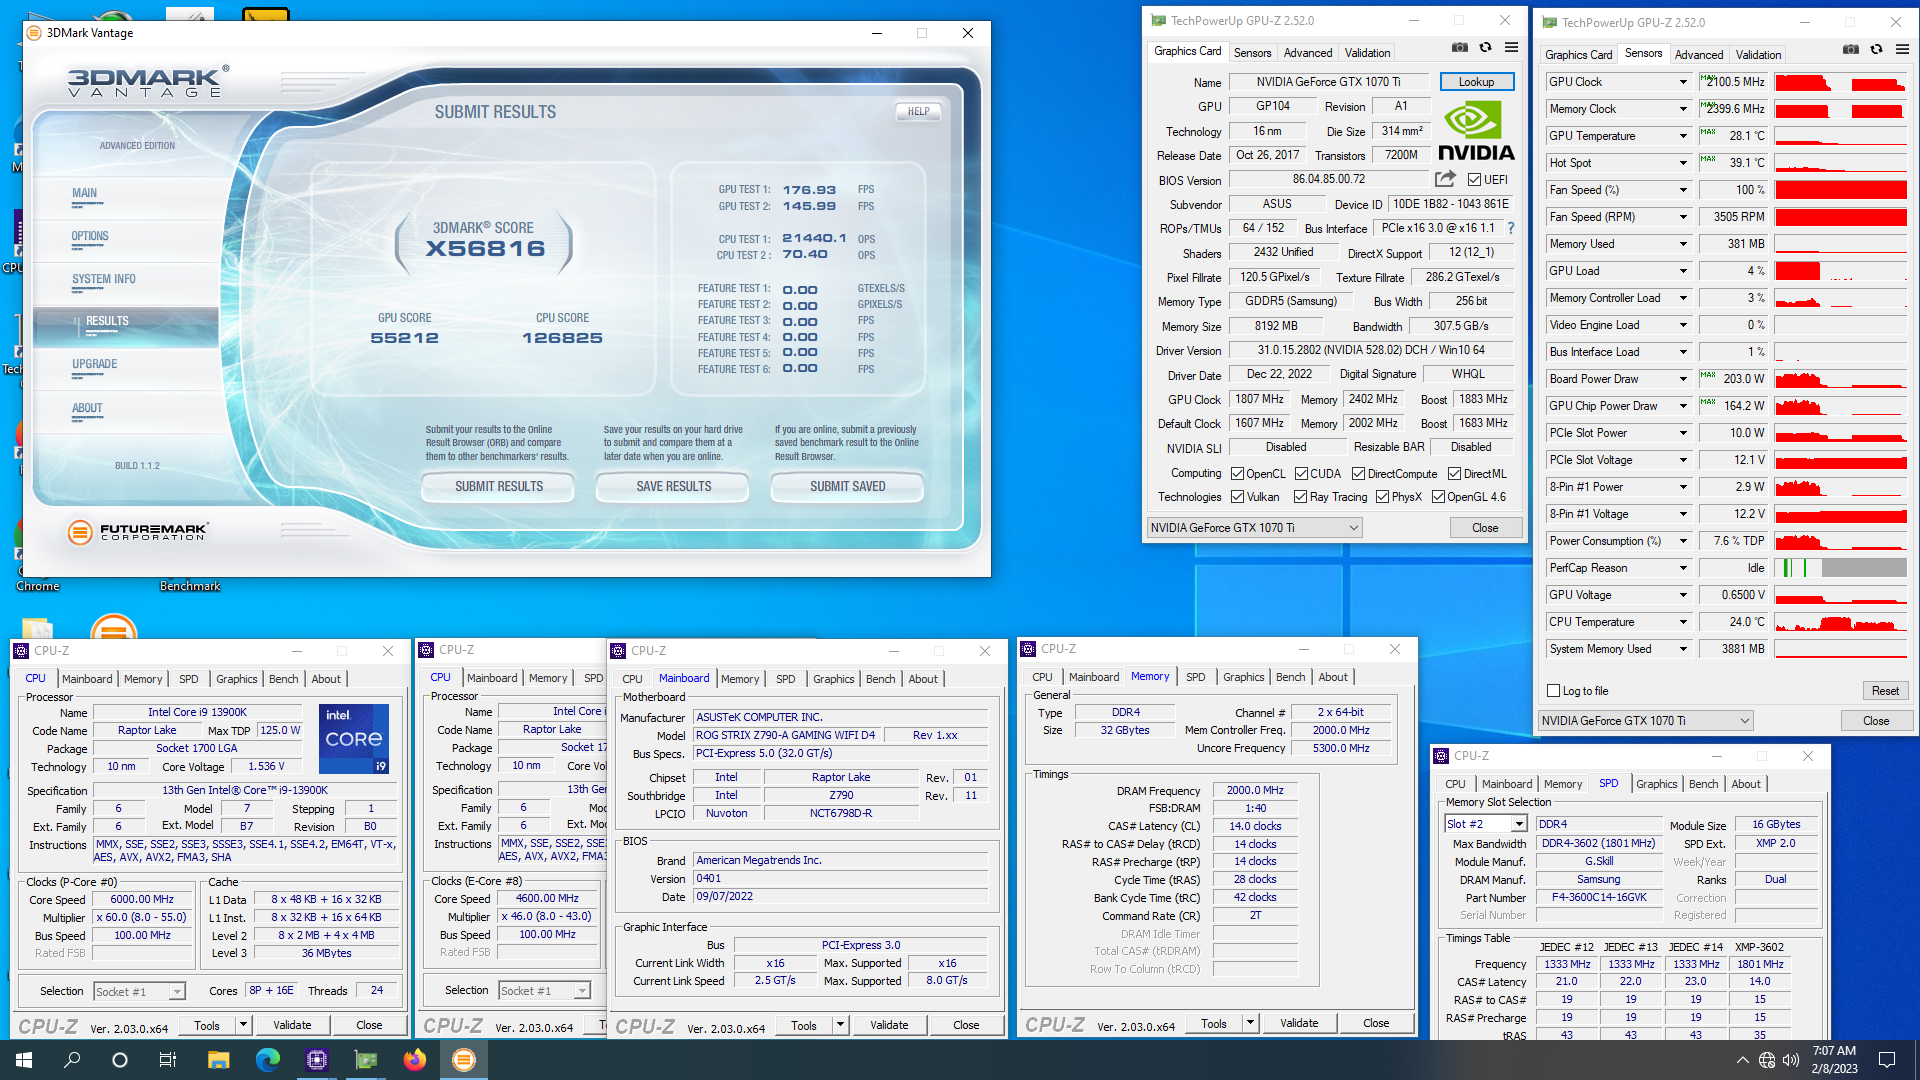Toggle the Ray Tracing checkbox
This screenshot has width=1920, height=1080.
pos(1300,497)
